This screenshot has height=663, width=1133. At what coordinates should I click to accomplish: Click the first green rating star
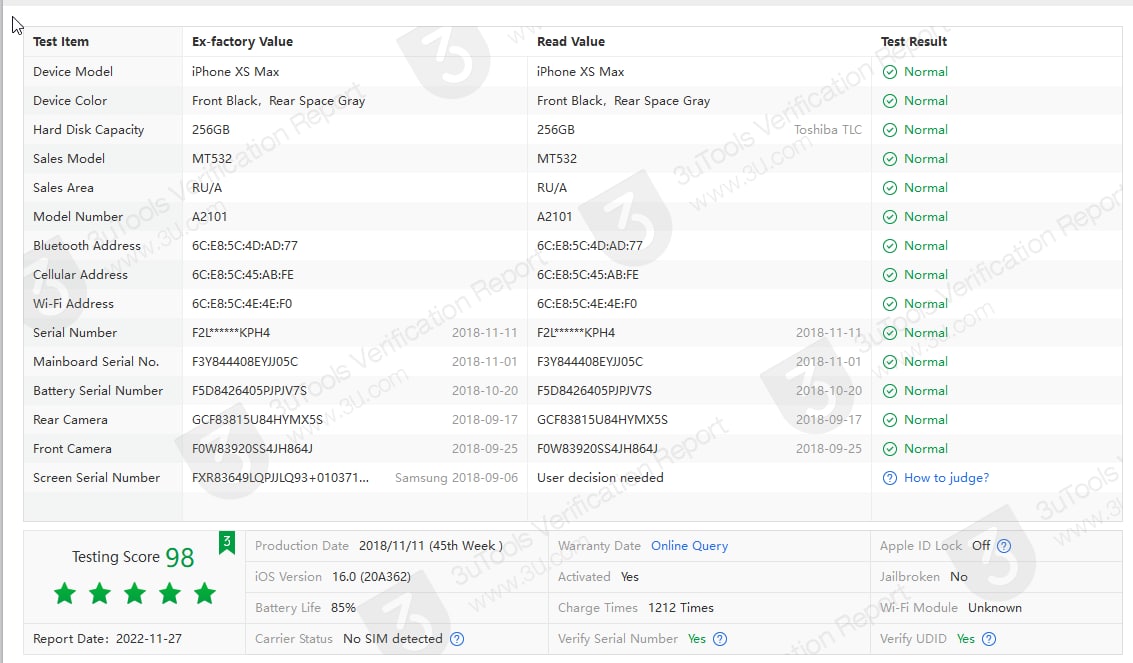click(65, 594)
